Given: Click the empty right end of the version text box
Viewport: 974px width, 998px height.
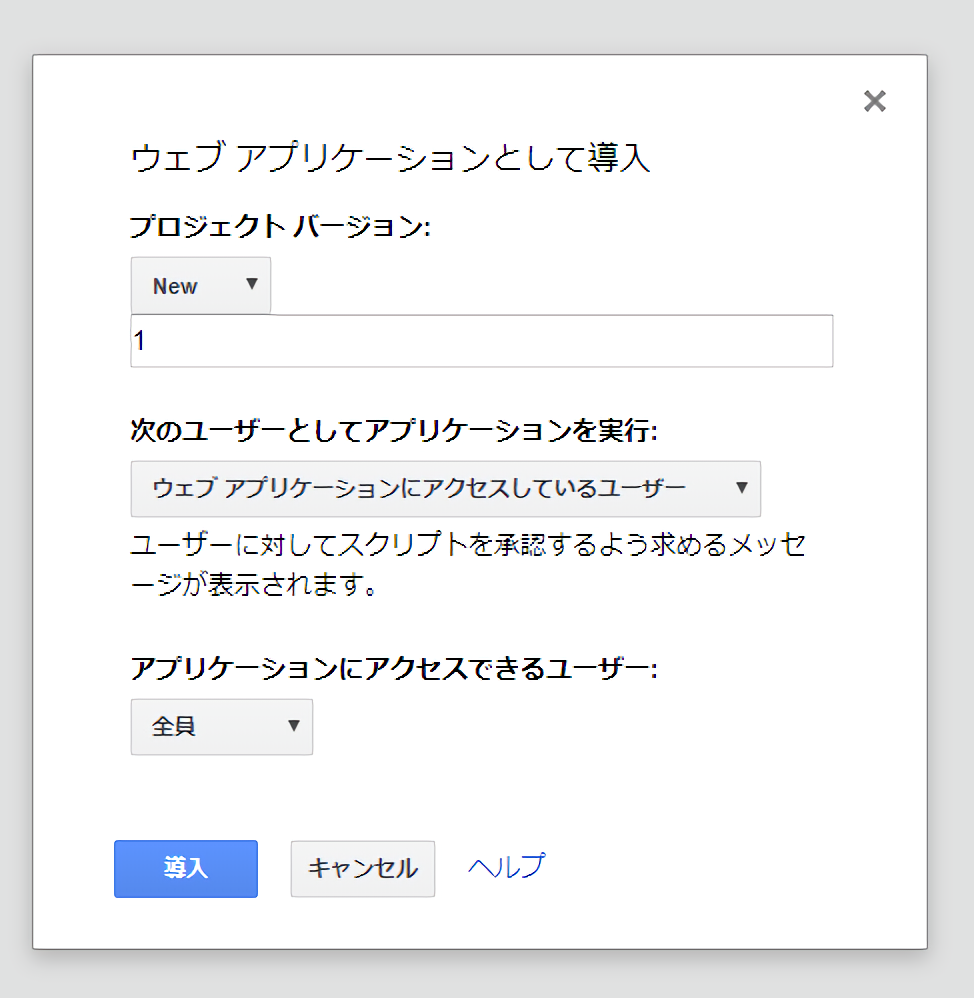Looking at the screenshot, I should click(x=780, y=341).
